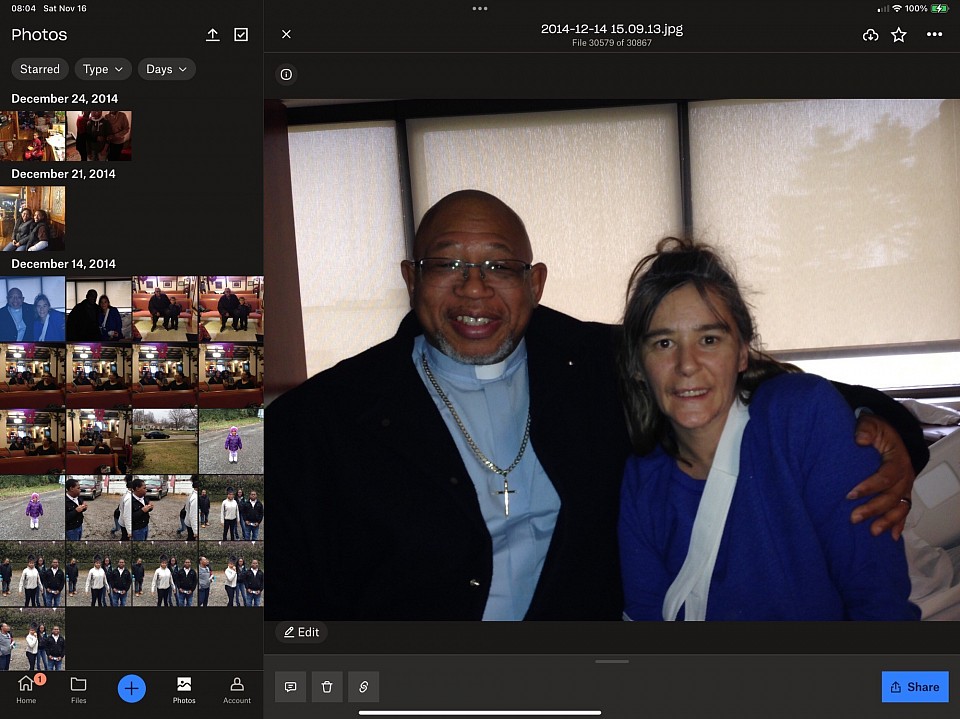Tap the upload icon in Photos header

click(x=213, y=35)
